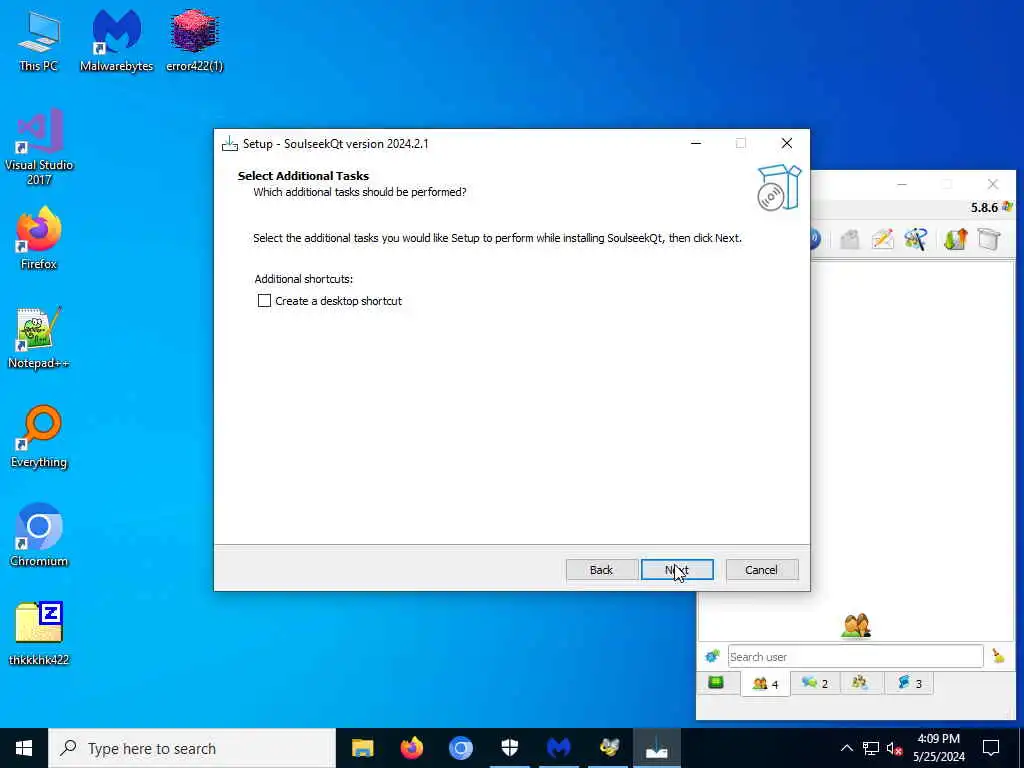
Task: Click the muted volume icon in tray
Action: [x=894, y=748]
